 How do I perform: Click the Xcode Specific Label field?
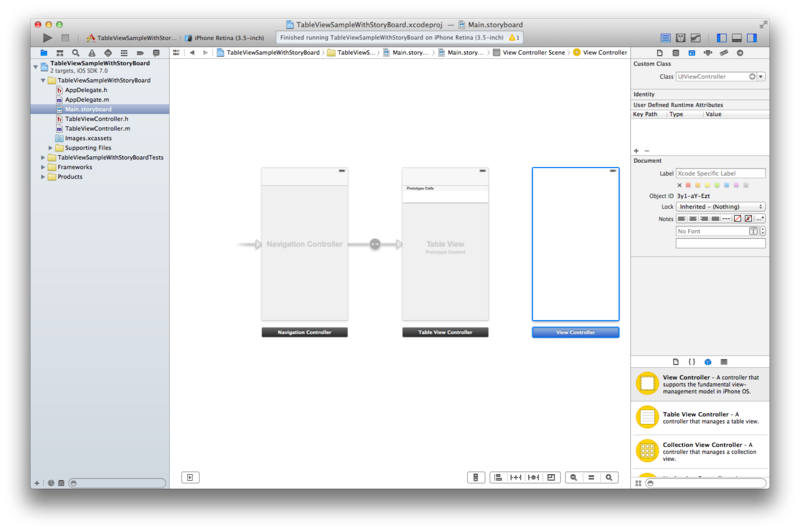click(x=720, y=173)
